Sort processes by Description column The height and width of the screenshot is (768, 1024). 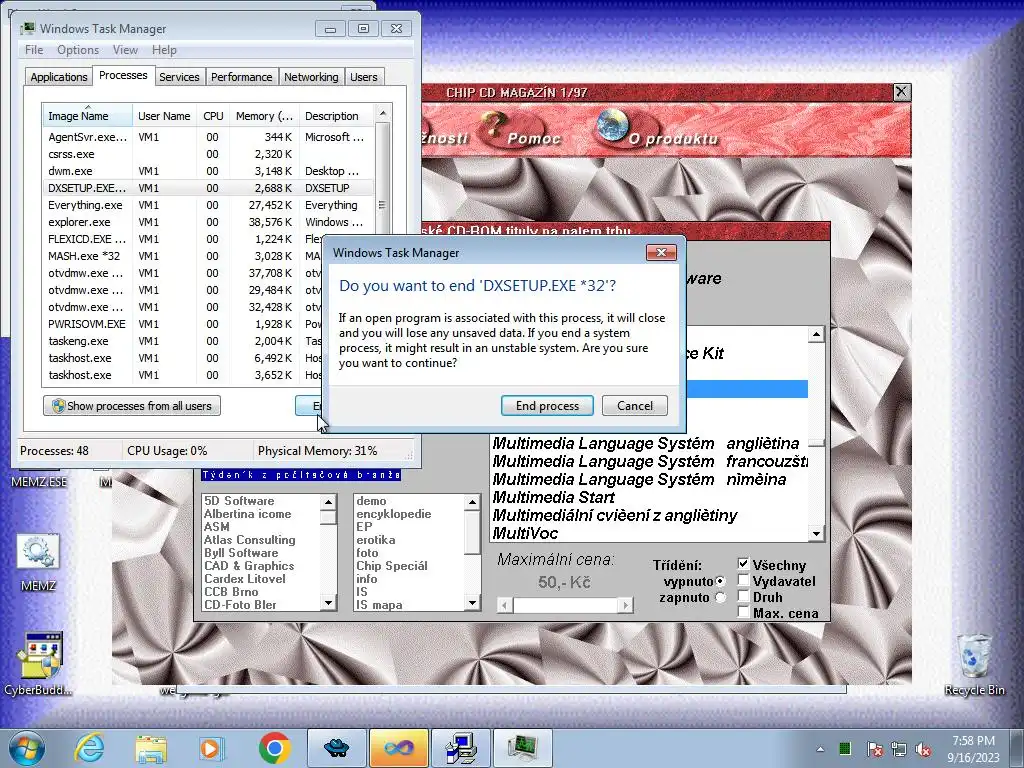click(x=337, y=116)
